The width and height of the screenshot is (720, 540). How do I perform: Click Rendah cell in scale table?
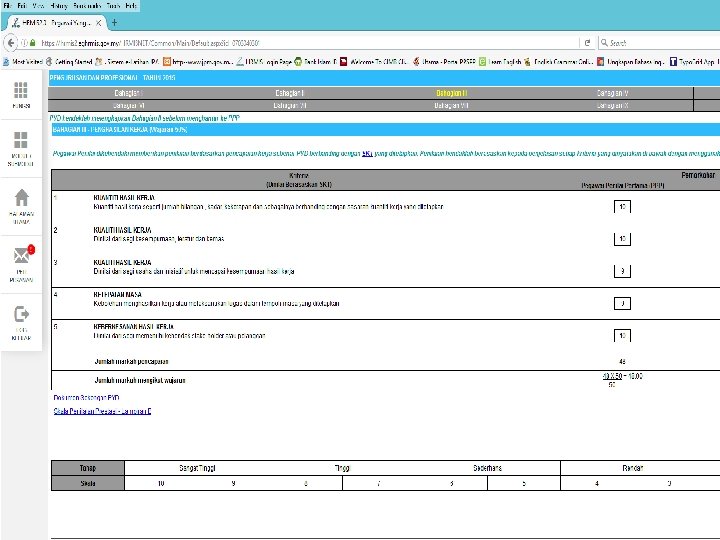(632, 468)
